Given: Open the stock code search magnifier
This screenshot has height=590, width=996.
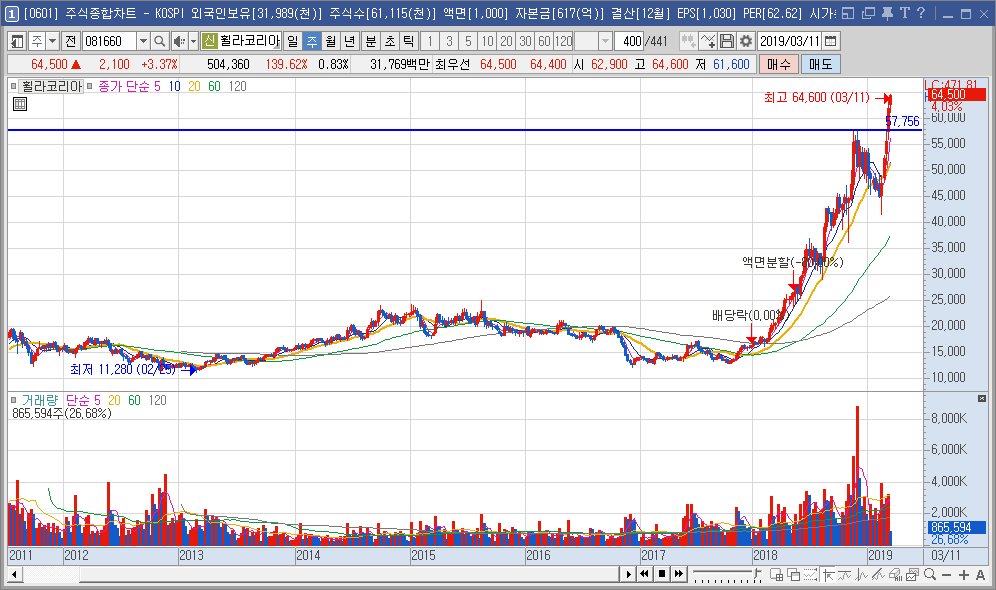Looking at the screenshot, I should (159, 41).
